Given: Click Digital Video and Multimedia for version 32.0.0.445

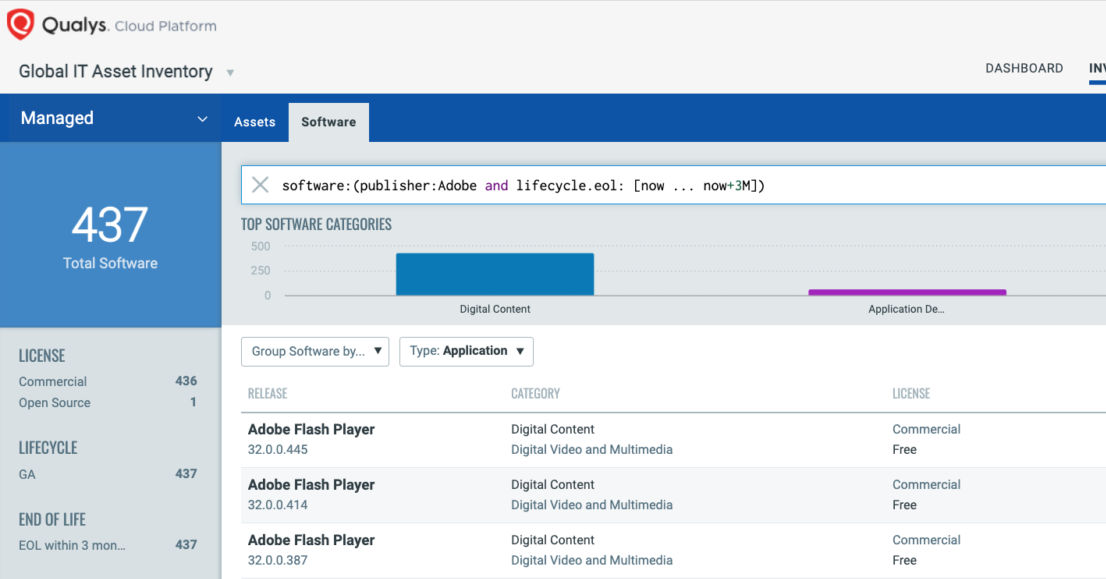Looking at the screenshot, I should 592,450.
